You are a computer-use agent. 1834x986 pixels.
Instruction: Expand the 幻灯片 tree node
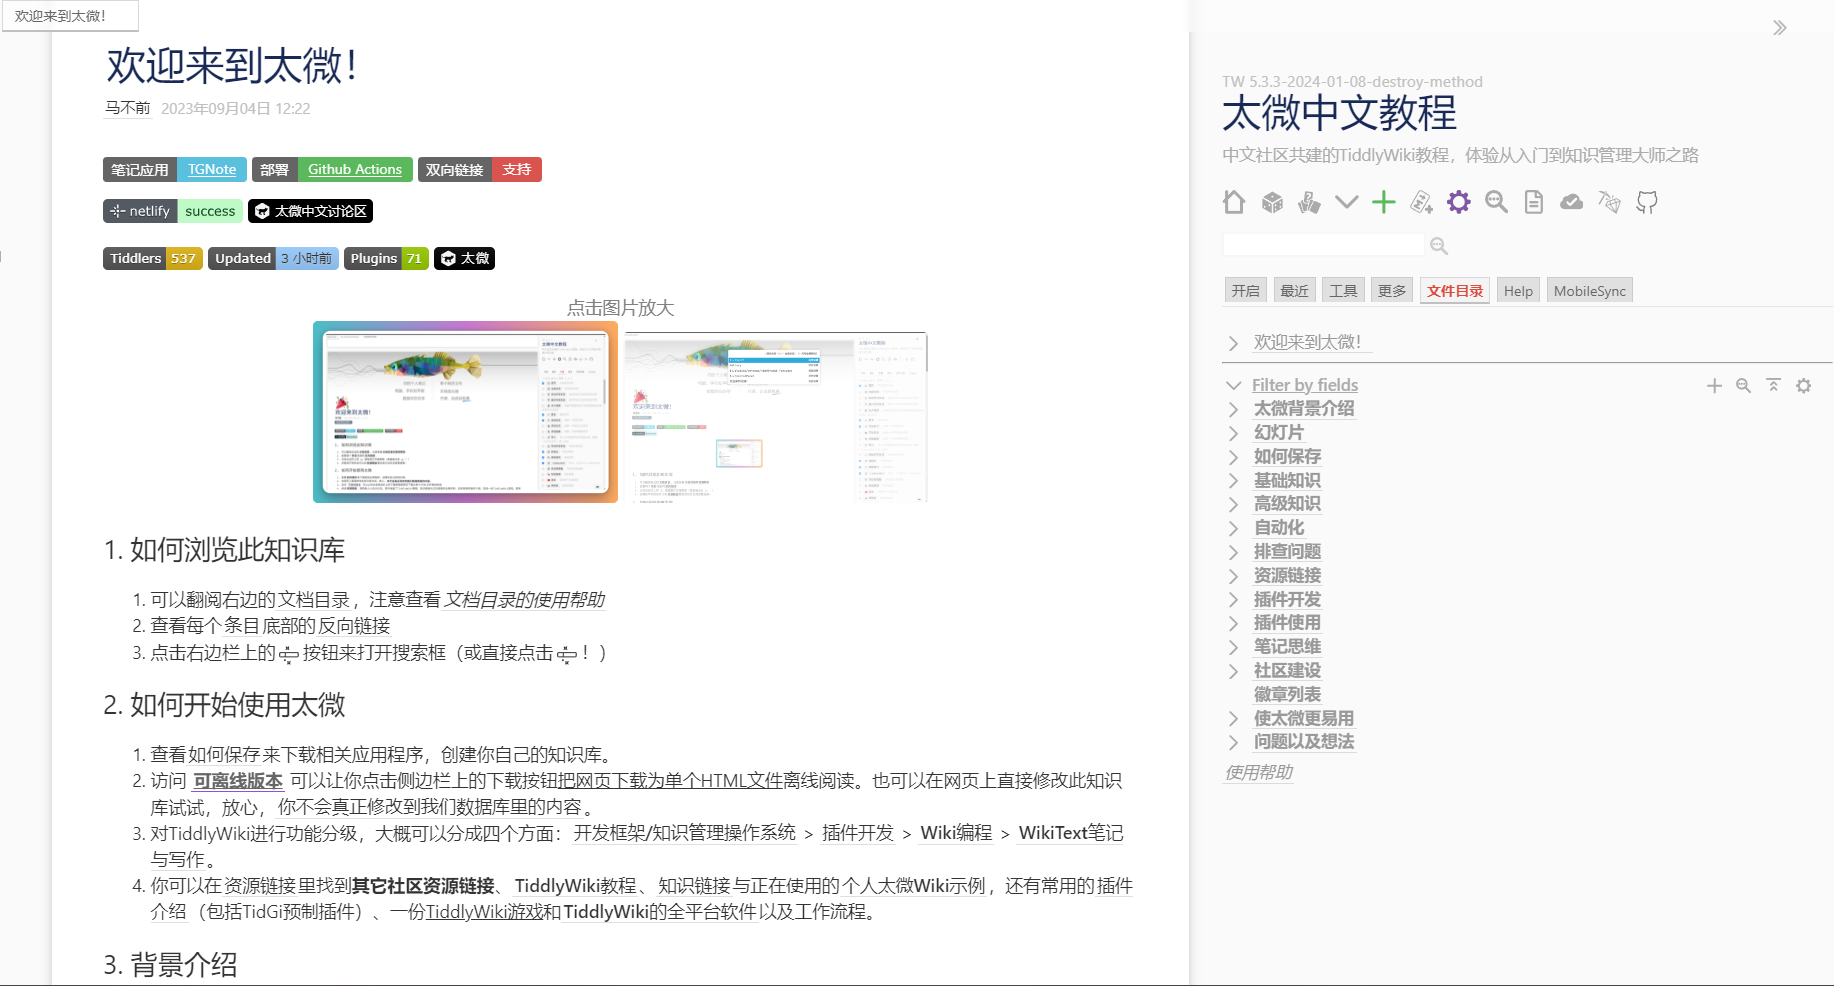coord(1233,433)
